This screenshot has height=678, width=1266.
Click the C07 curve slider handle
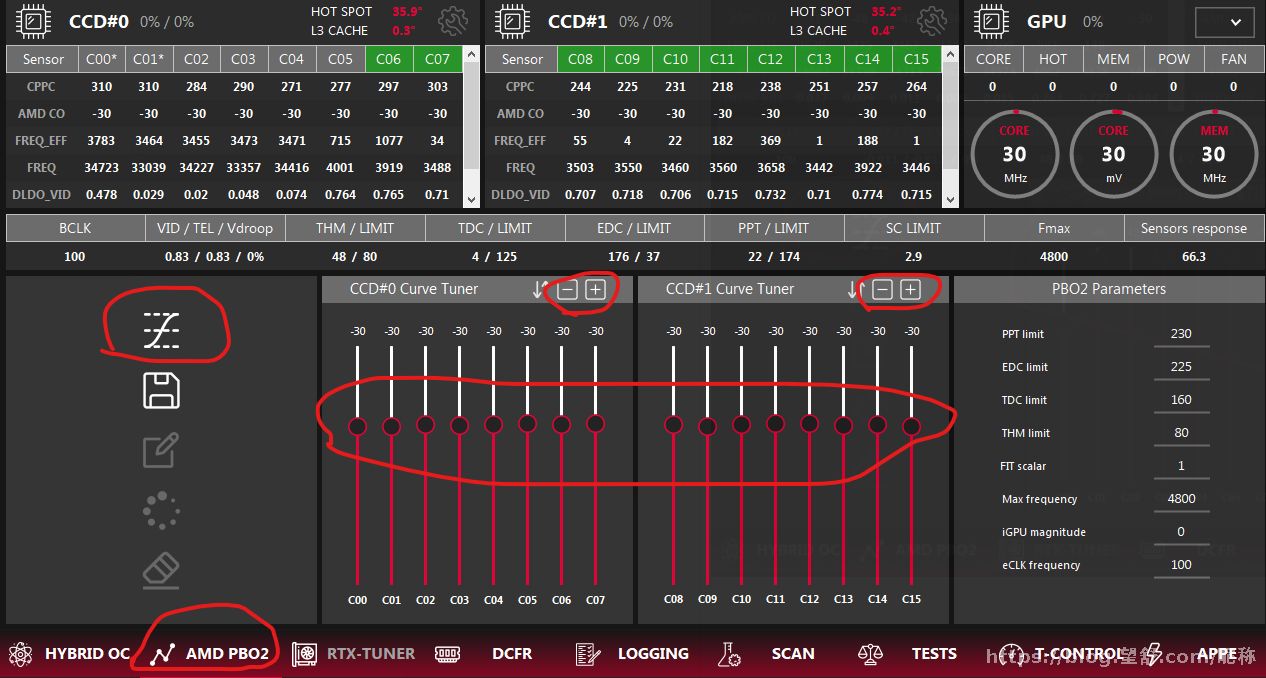click(595, 424)
